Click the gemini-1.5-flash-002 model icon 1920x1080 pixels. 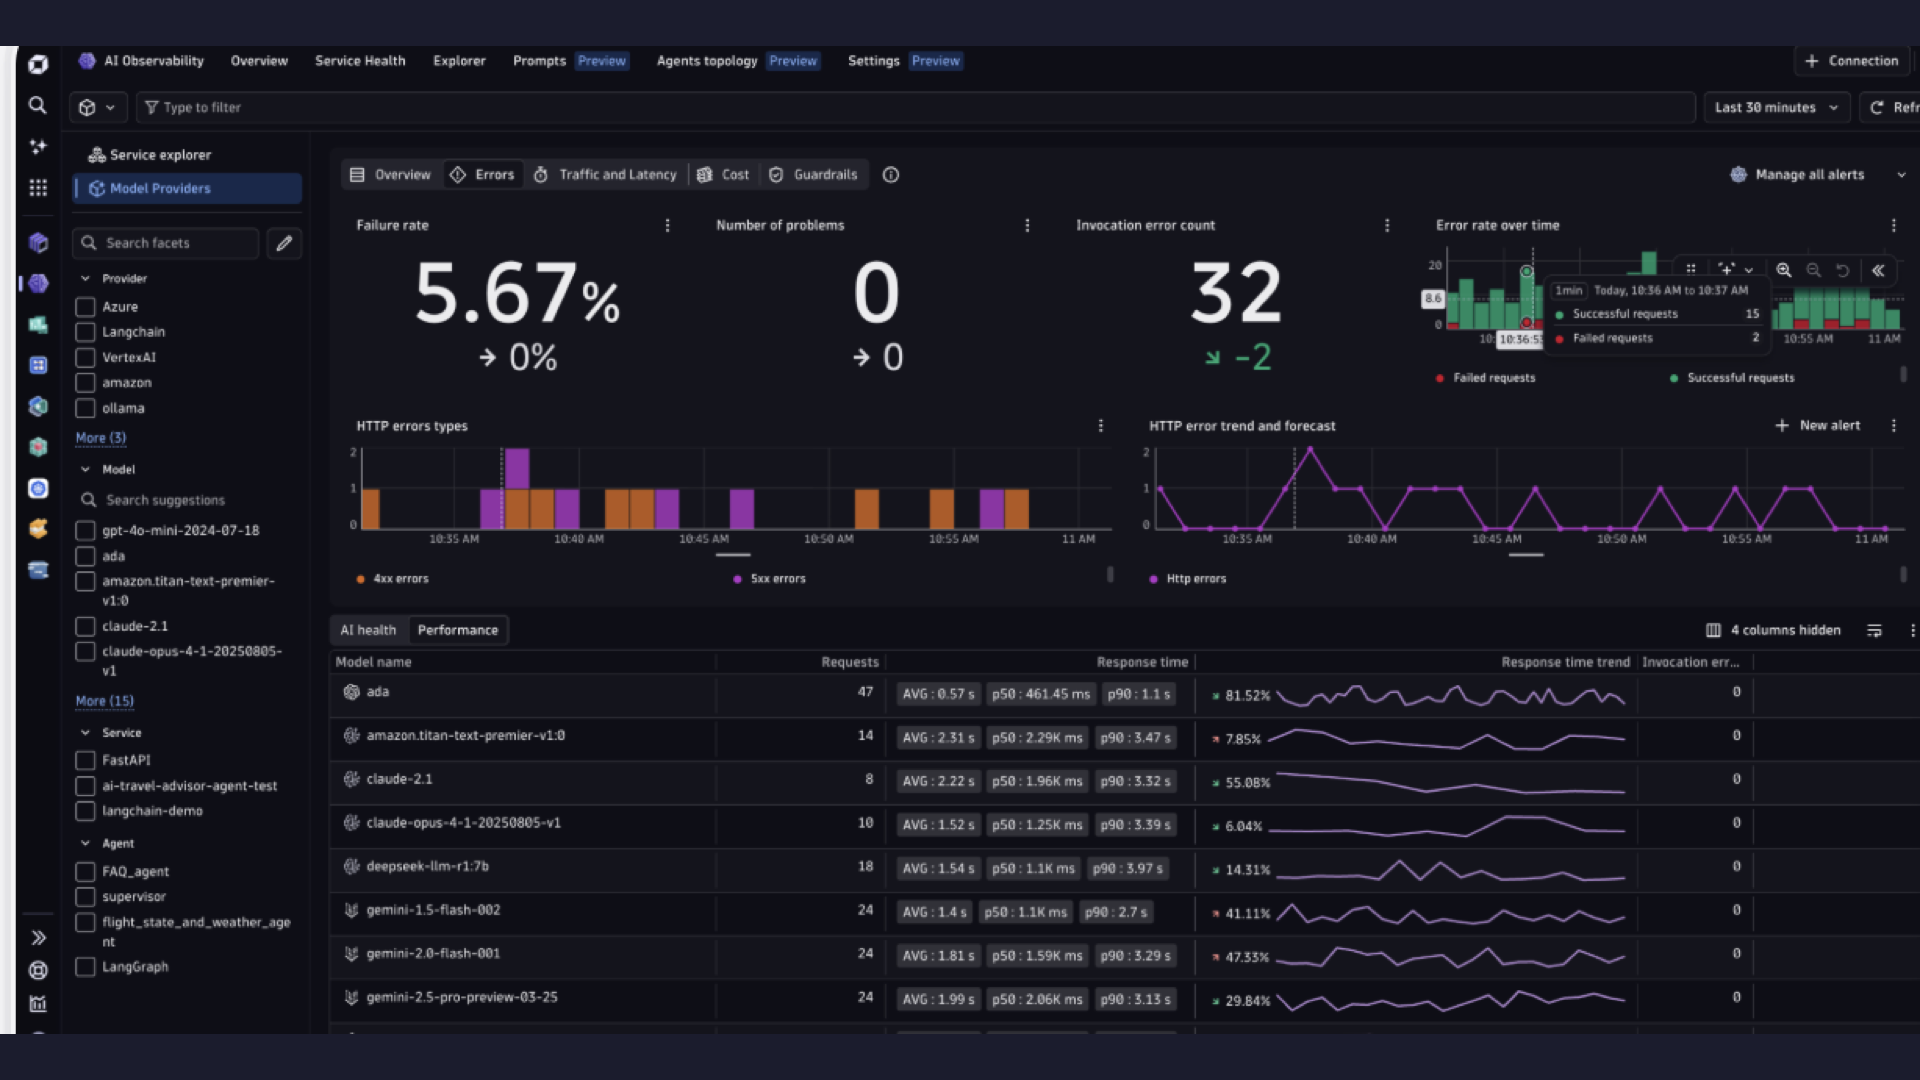[x=352, y=910]
